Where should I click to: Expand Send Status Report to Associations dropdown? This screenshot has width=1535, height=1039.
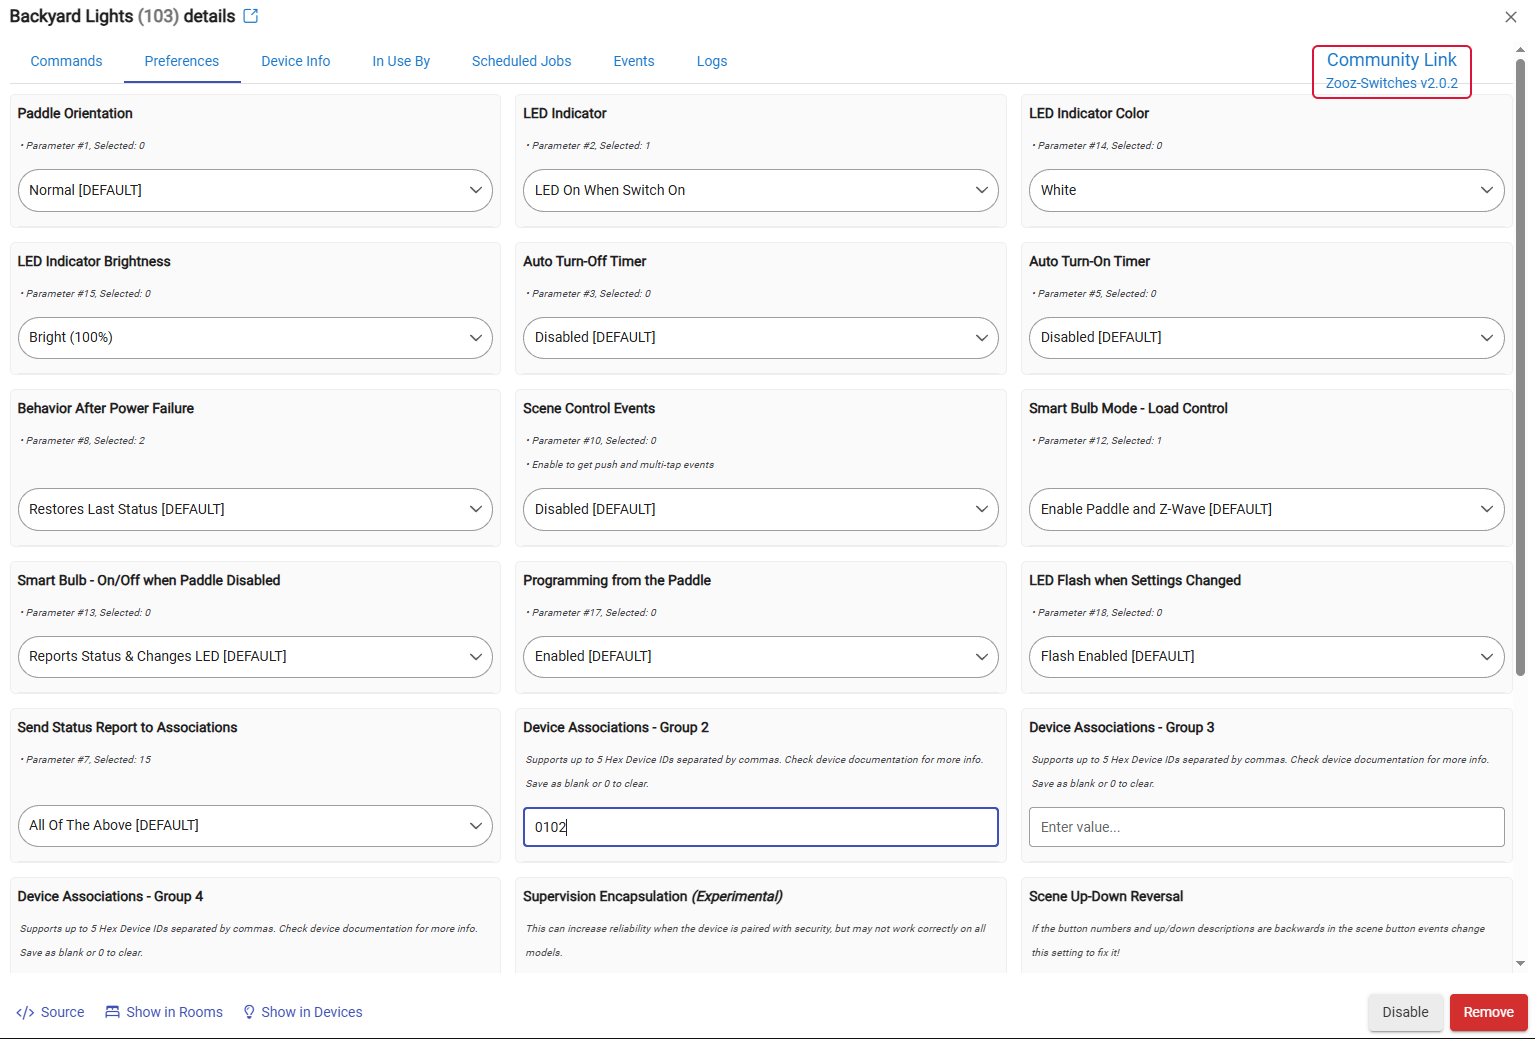[255, 826]
